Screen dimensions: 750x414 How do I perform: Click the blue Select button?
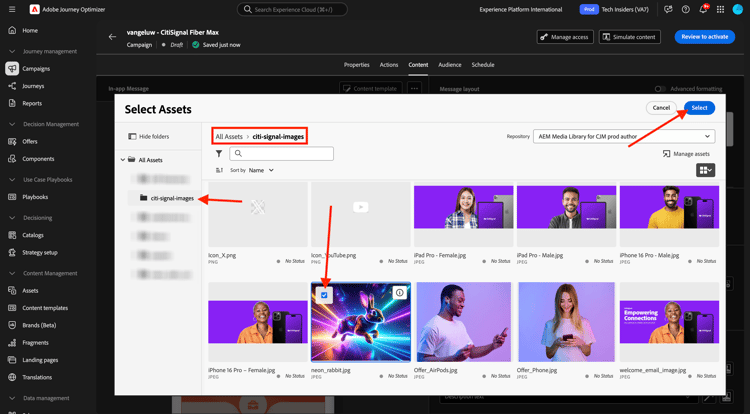click(x=699, y=107)
